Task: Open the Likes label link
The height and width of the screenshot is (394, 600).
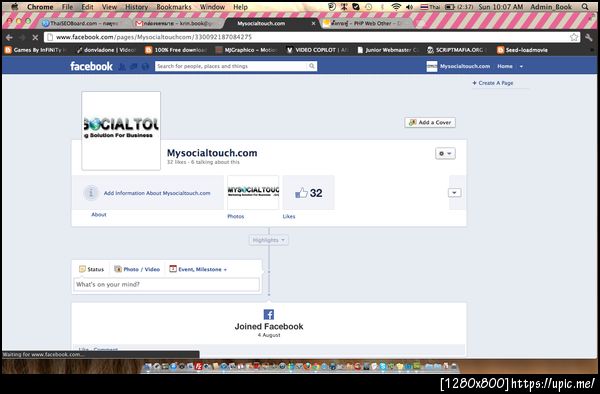Action: click(x=289, y=216)
